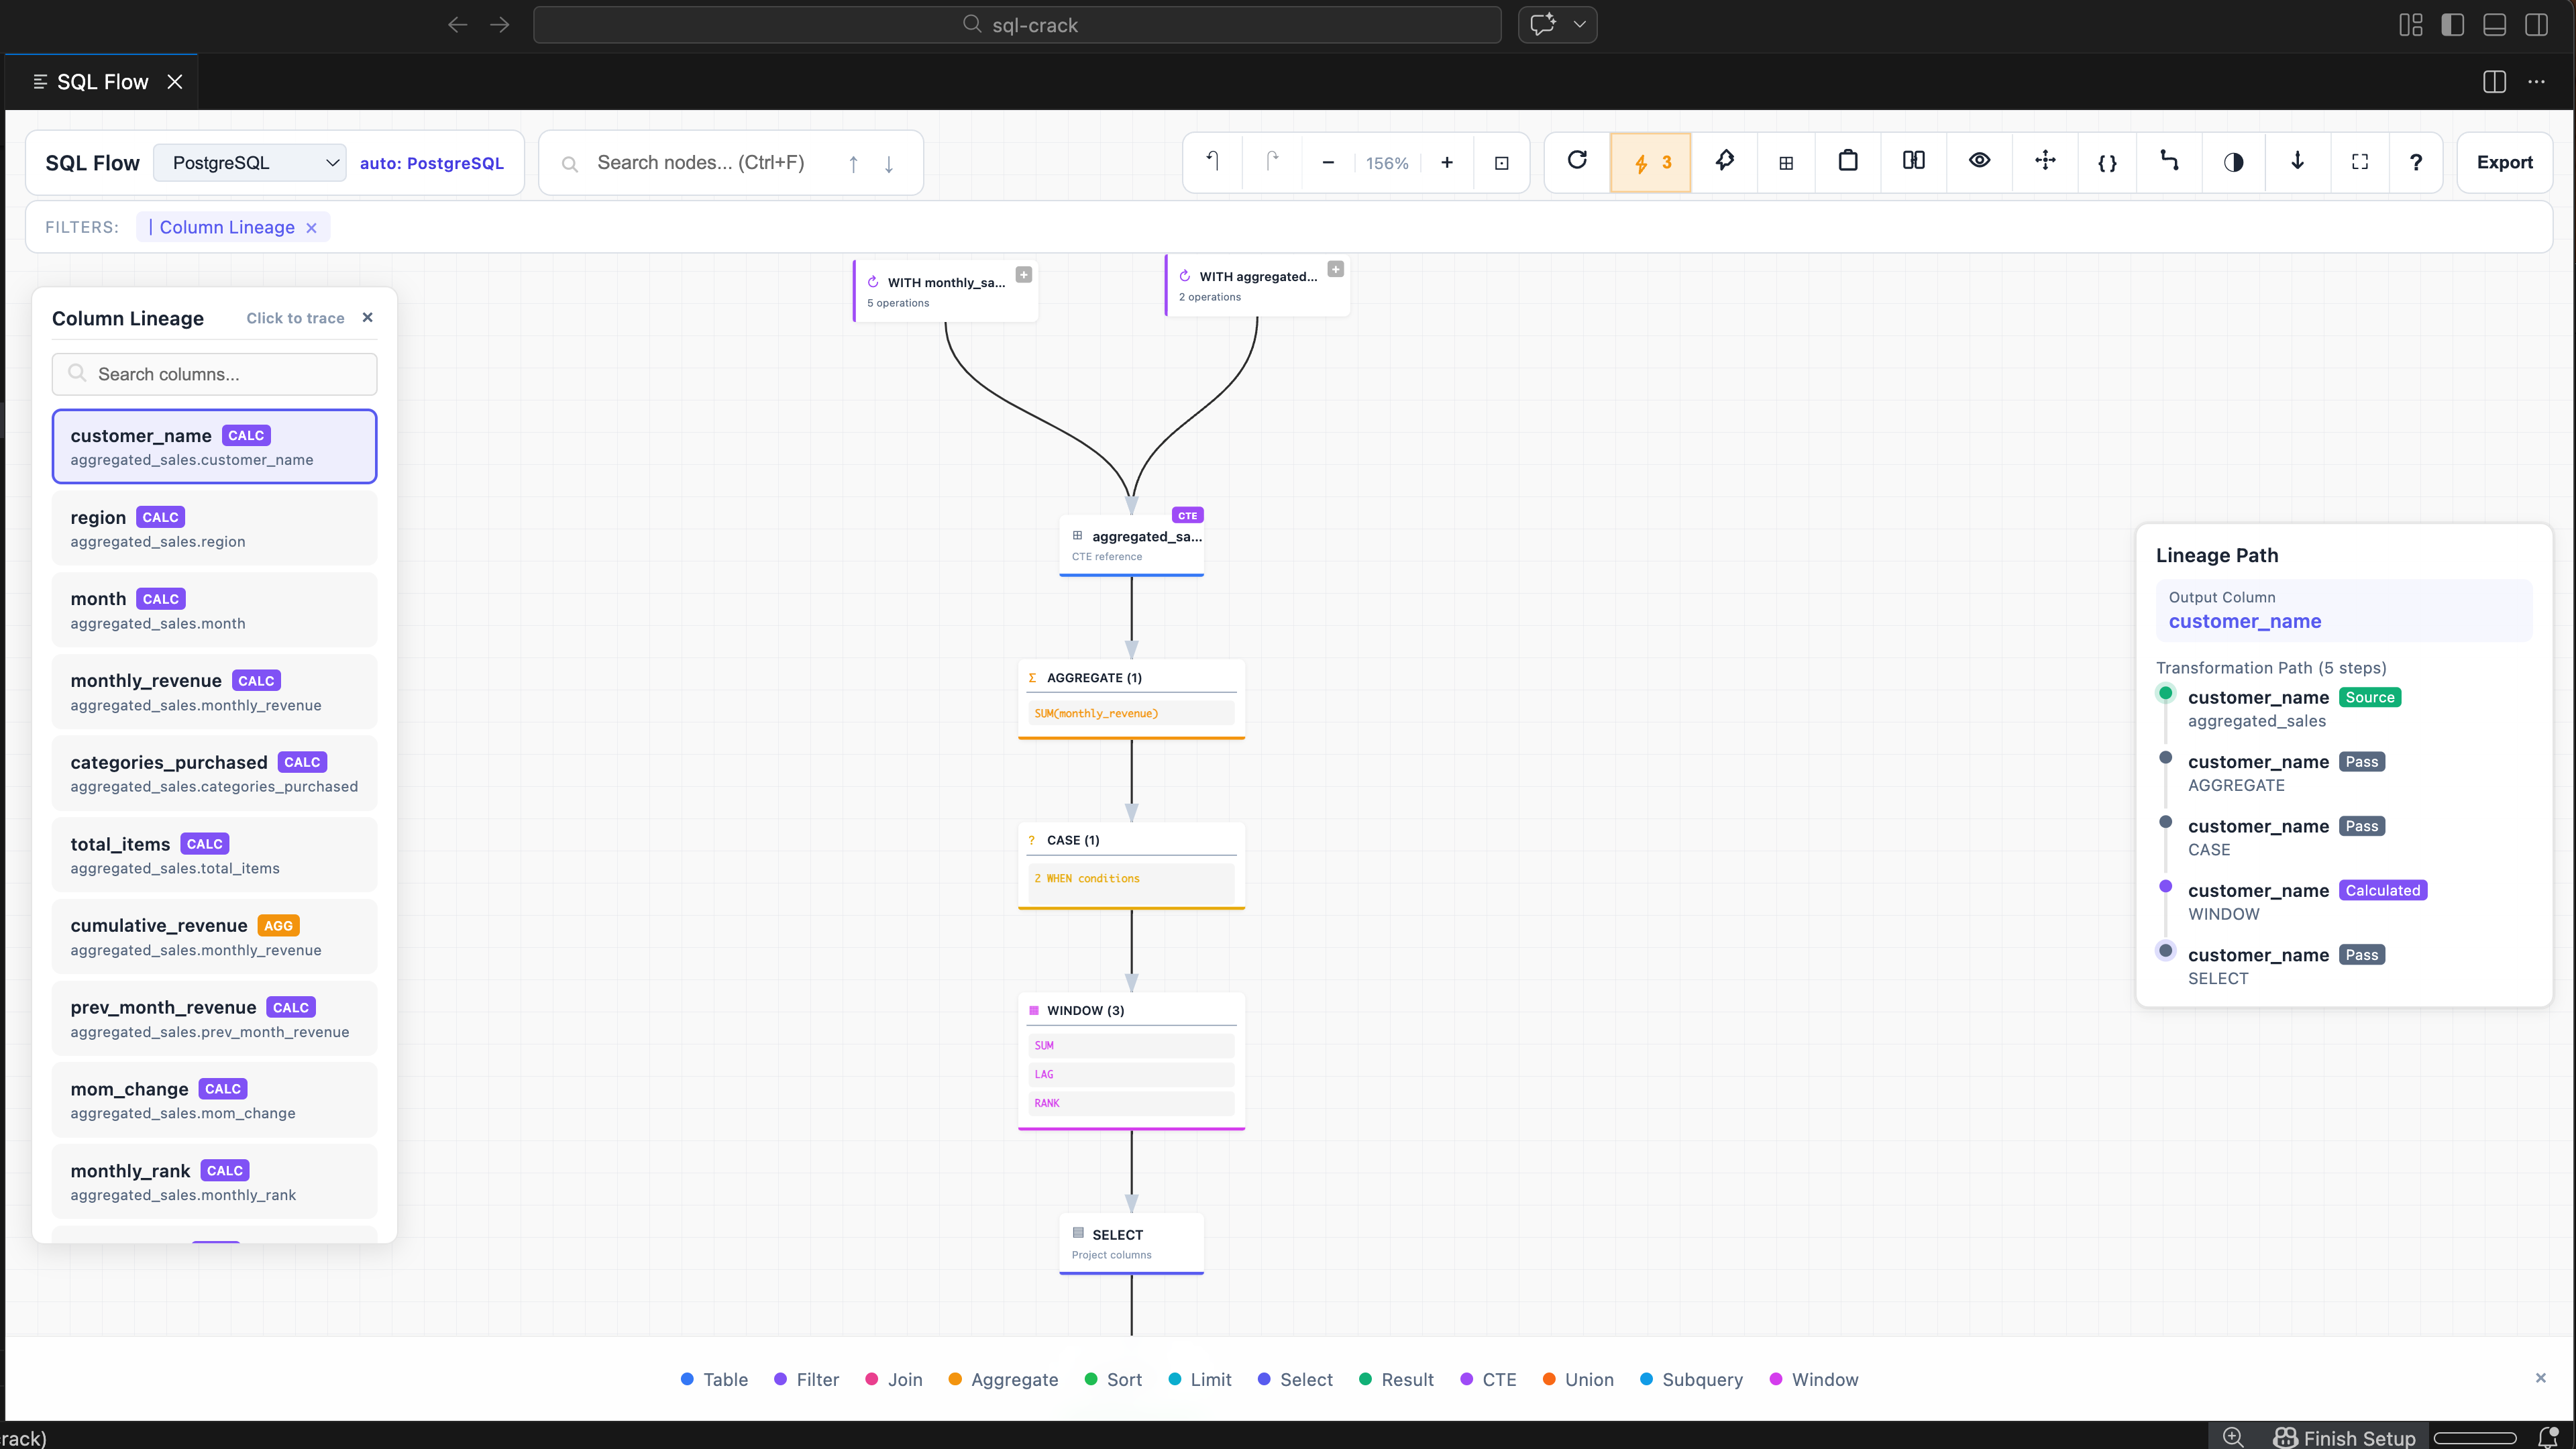Open the PostgreSQL dialect dropdown
The width and height of the screenshot is (2576, 1449).
(x=250, y=162)
